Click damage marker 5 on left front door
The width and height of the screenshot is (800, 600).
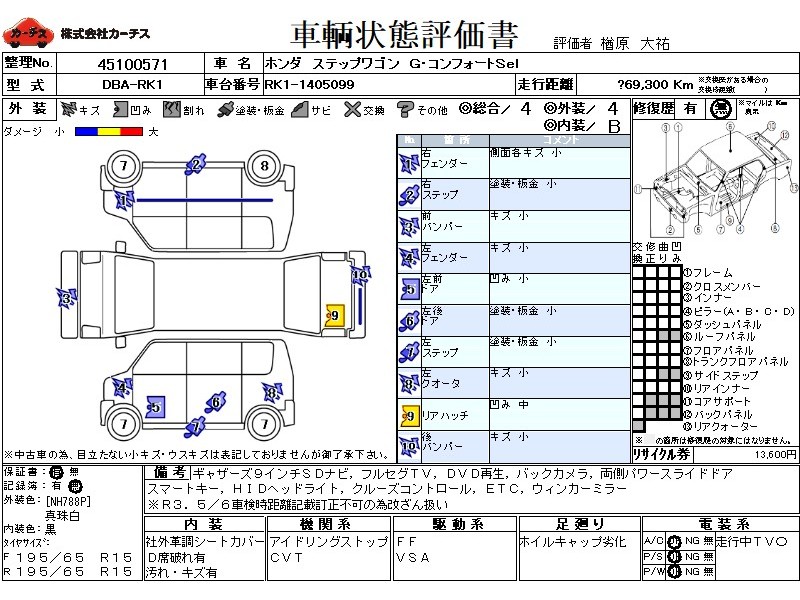tap(154, 406)
